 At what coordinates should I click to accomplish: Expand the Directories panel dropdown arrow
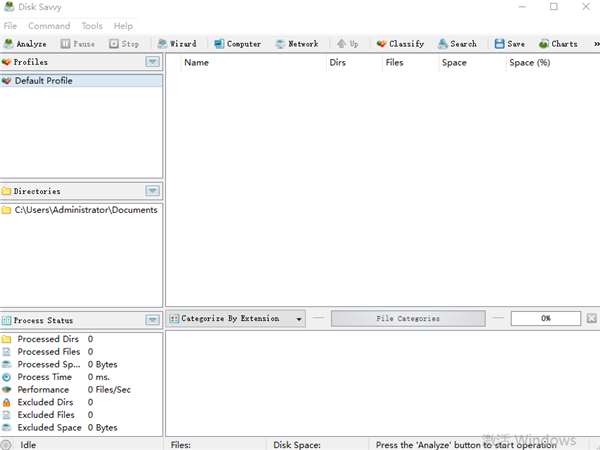point(152,191)
